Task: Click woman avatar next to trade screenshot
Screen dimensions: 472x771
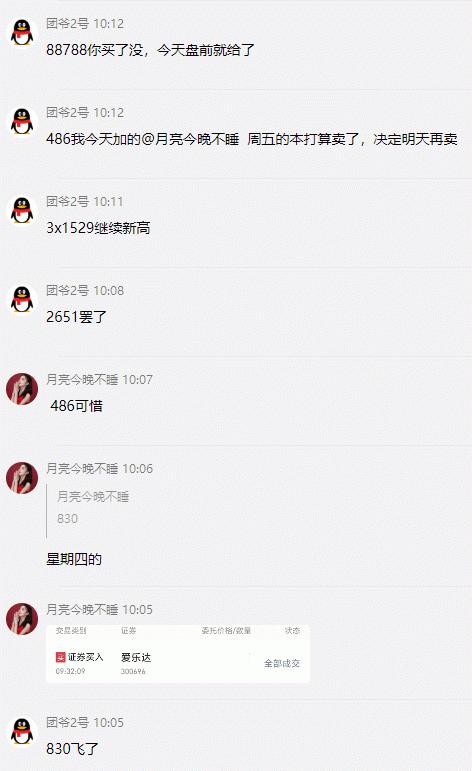Action: (x=22, y=619)
